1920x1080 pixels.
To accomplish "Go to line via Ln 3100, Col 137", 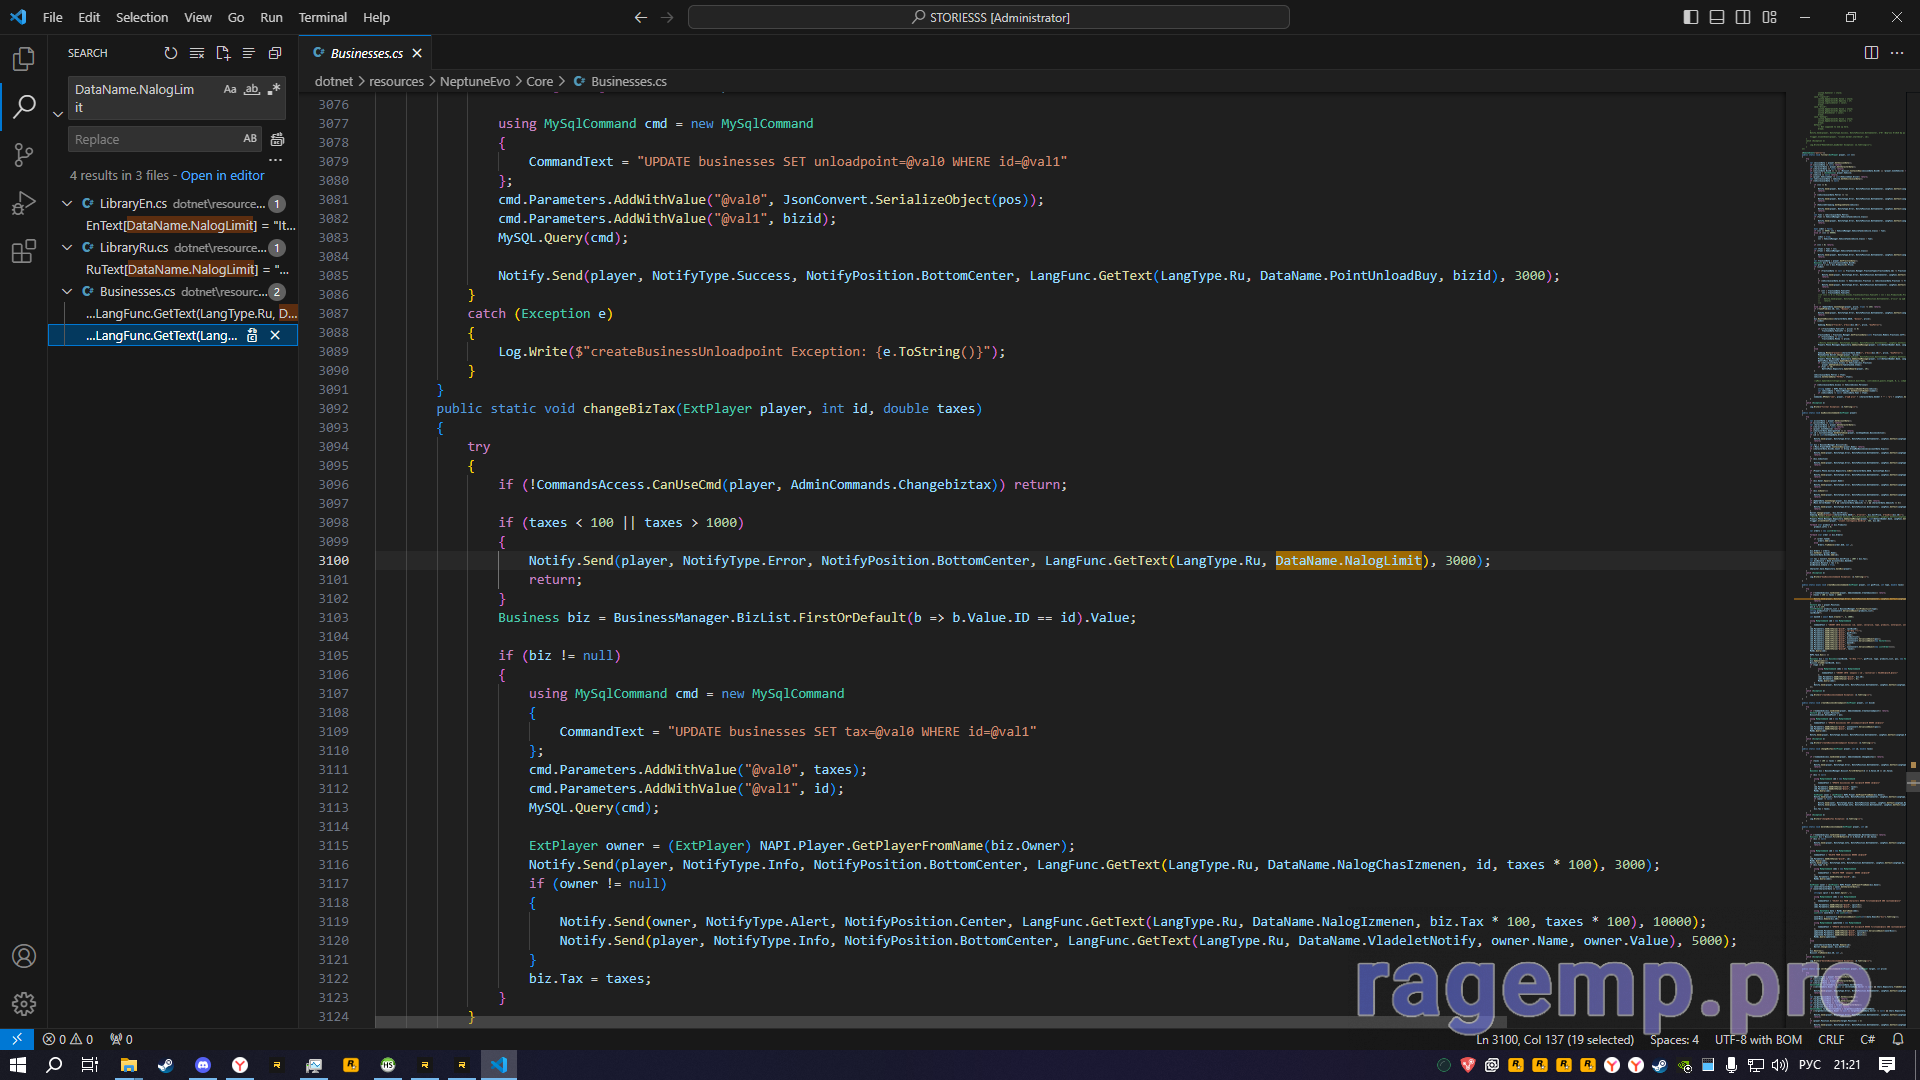I will (1555, 1039).
